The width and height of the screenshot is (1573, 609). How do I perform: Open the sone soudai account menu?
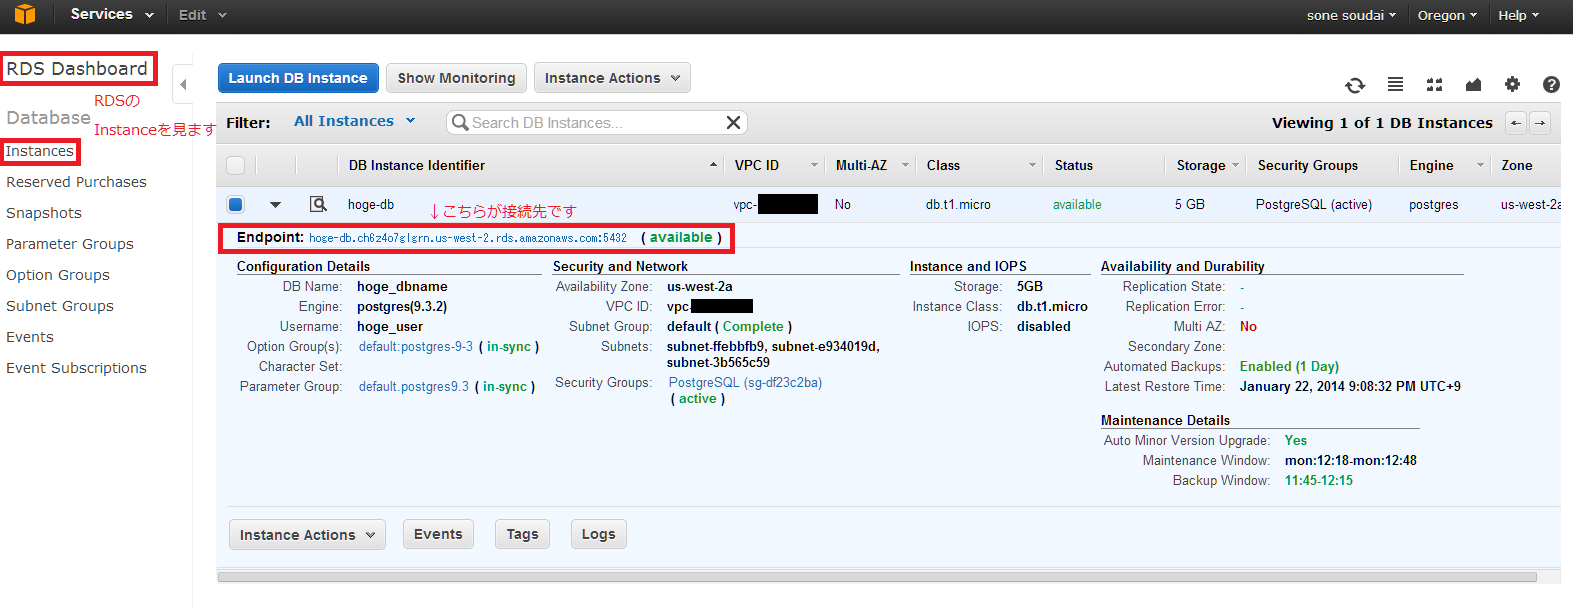[x=1351, y=15]
